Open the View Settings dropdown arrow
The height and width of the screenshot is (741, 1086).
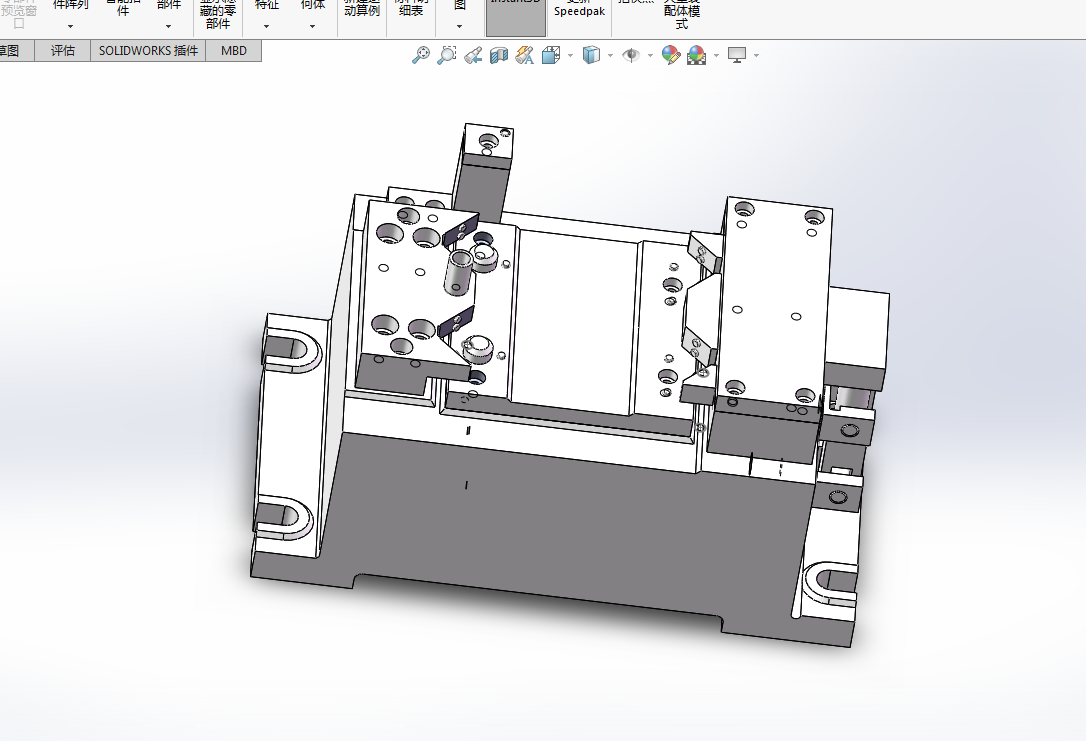click(756, 55)
